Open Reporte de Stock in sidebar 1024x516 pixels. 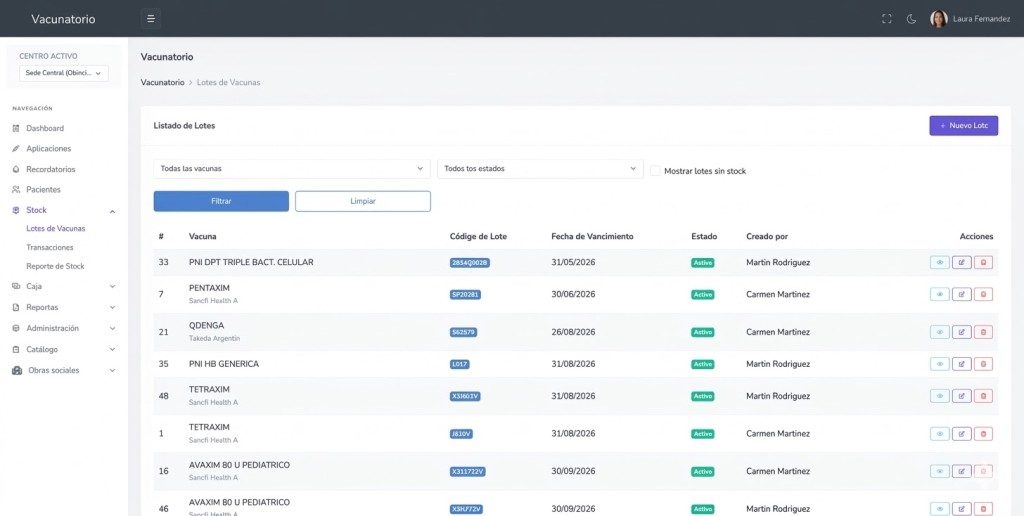(x=55, y=266)
